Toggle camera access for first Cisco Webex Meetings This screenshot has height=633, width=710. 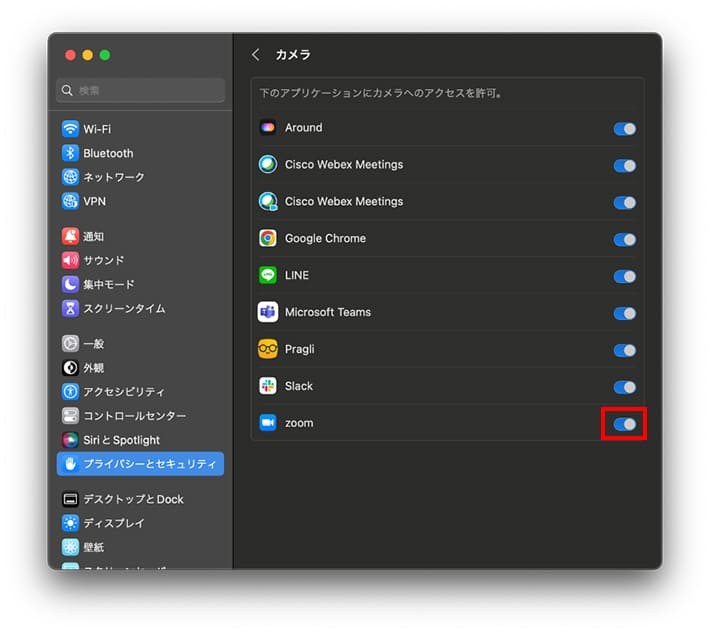pos(624,166)
